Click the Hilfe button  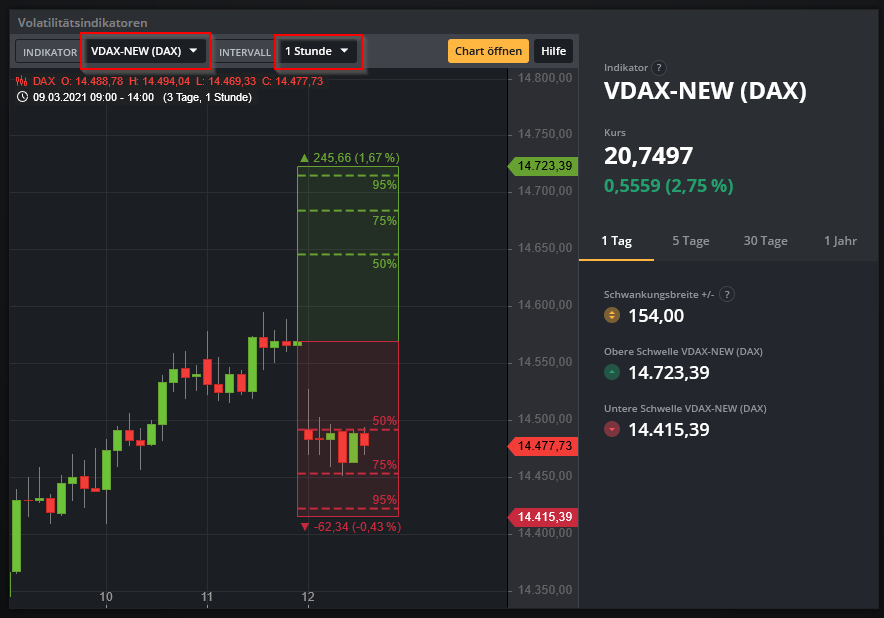pyautogui.click(x=553, y=51)
